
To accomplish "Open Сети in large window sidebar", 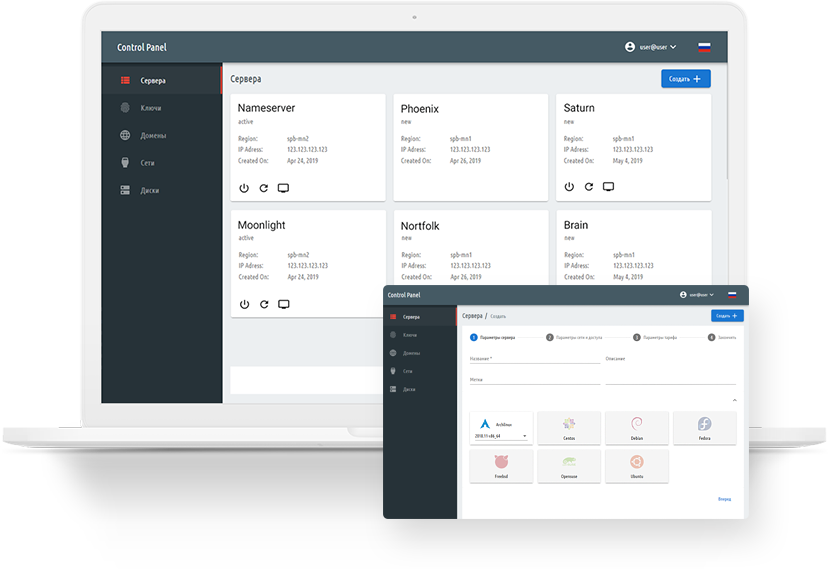I will pyautogui.click(x=161, y=163).
